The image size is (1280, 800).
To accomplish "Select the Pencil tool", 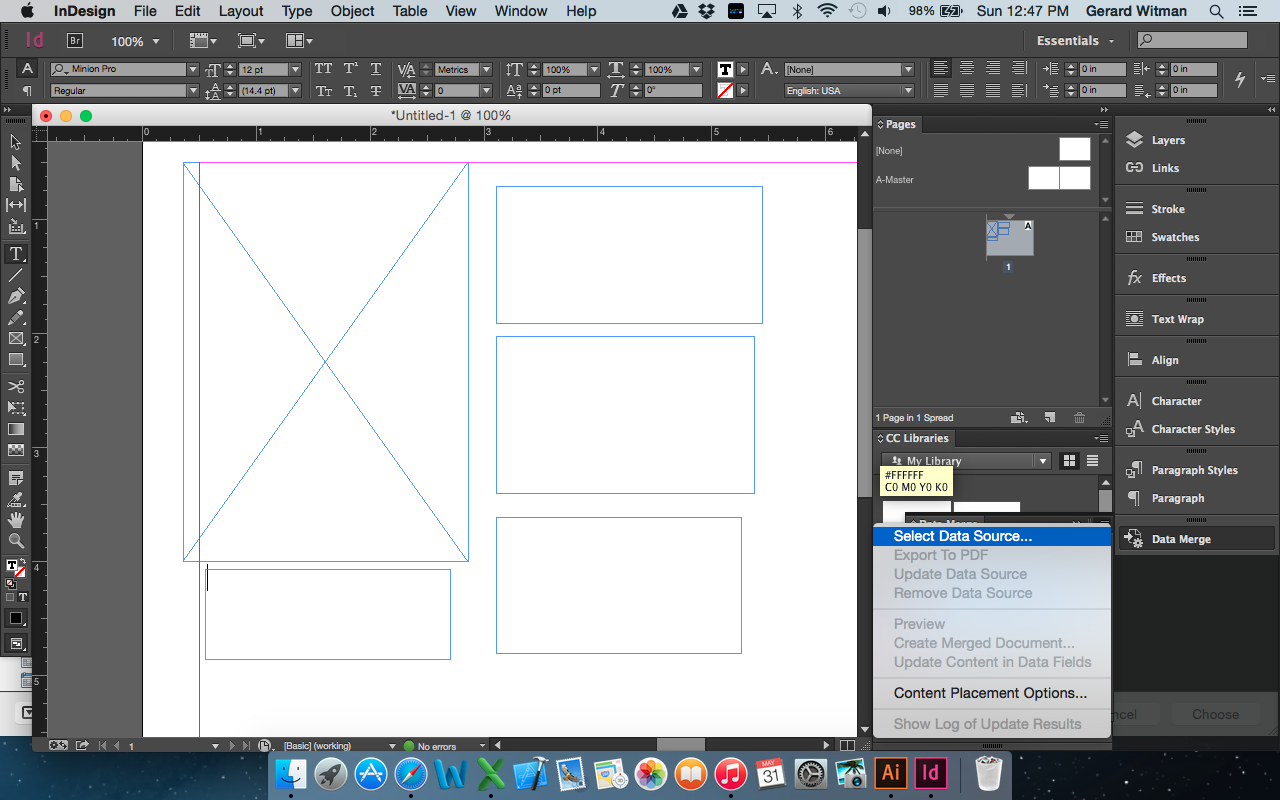I will [x=16, y=317].
